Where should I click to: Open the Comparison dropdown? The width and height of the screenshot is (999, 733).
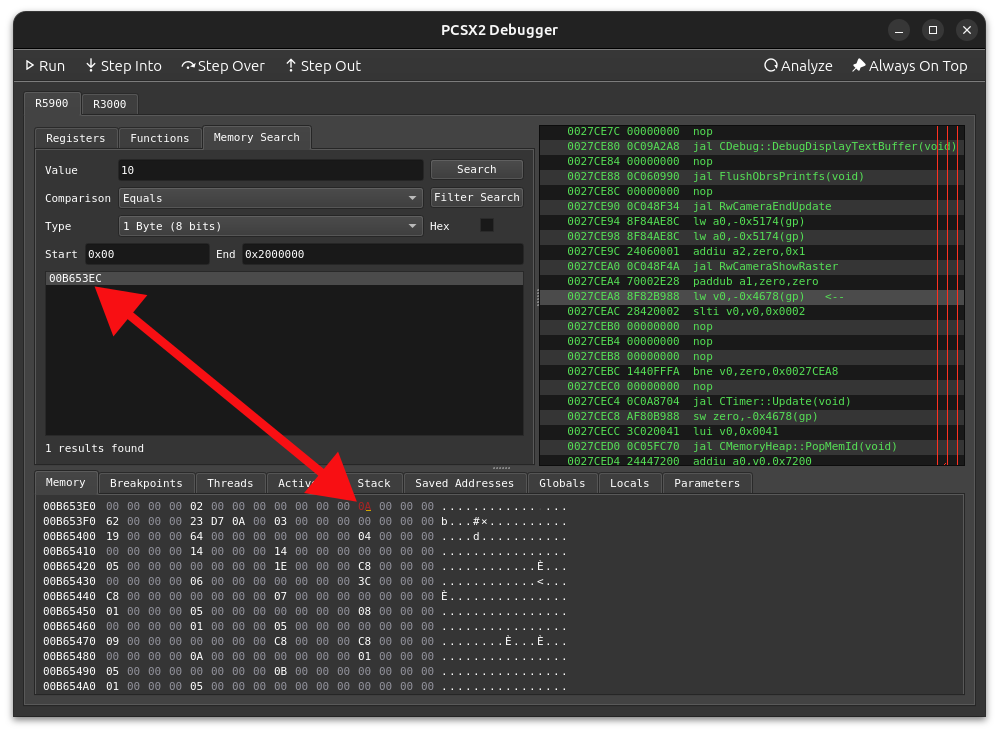271,198
